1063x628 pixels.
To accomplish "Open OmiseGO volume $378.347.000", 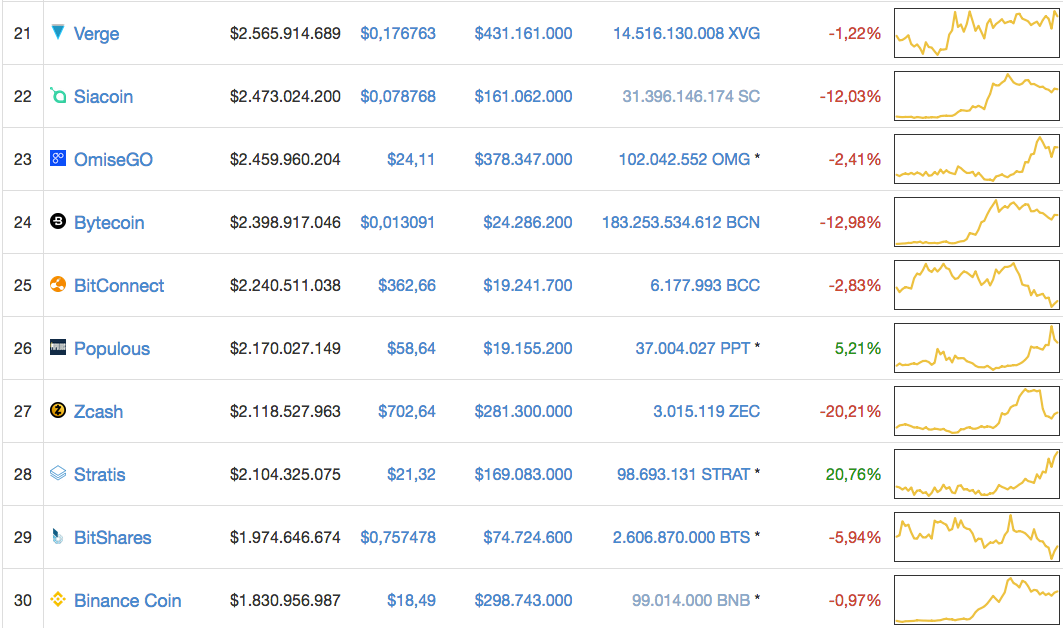I will coord(523,159).
